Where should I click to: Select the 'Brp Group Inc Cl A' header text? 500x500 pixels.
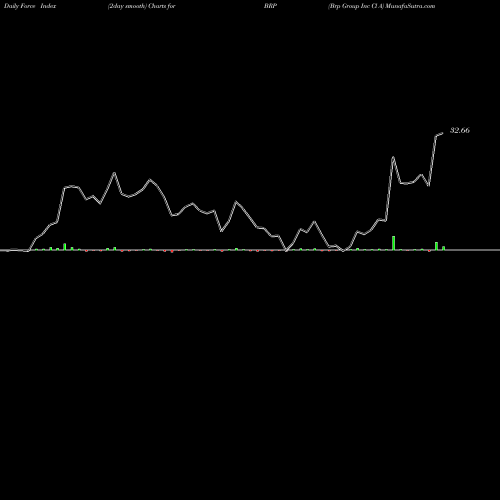(x=356, y=6)
